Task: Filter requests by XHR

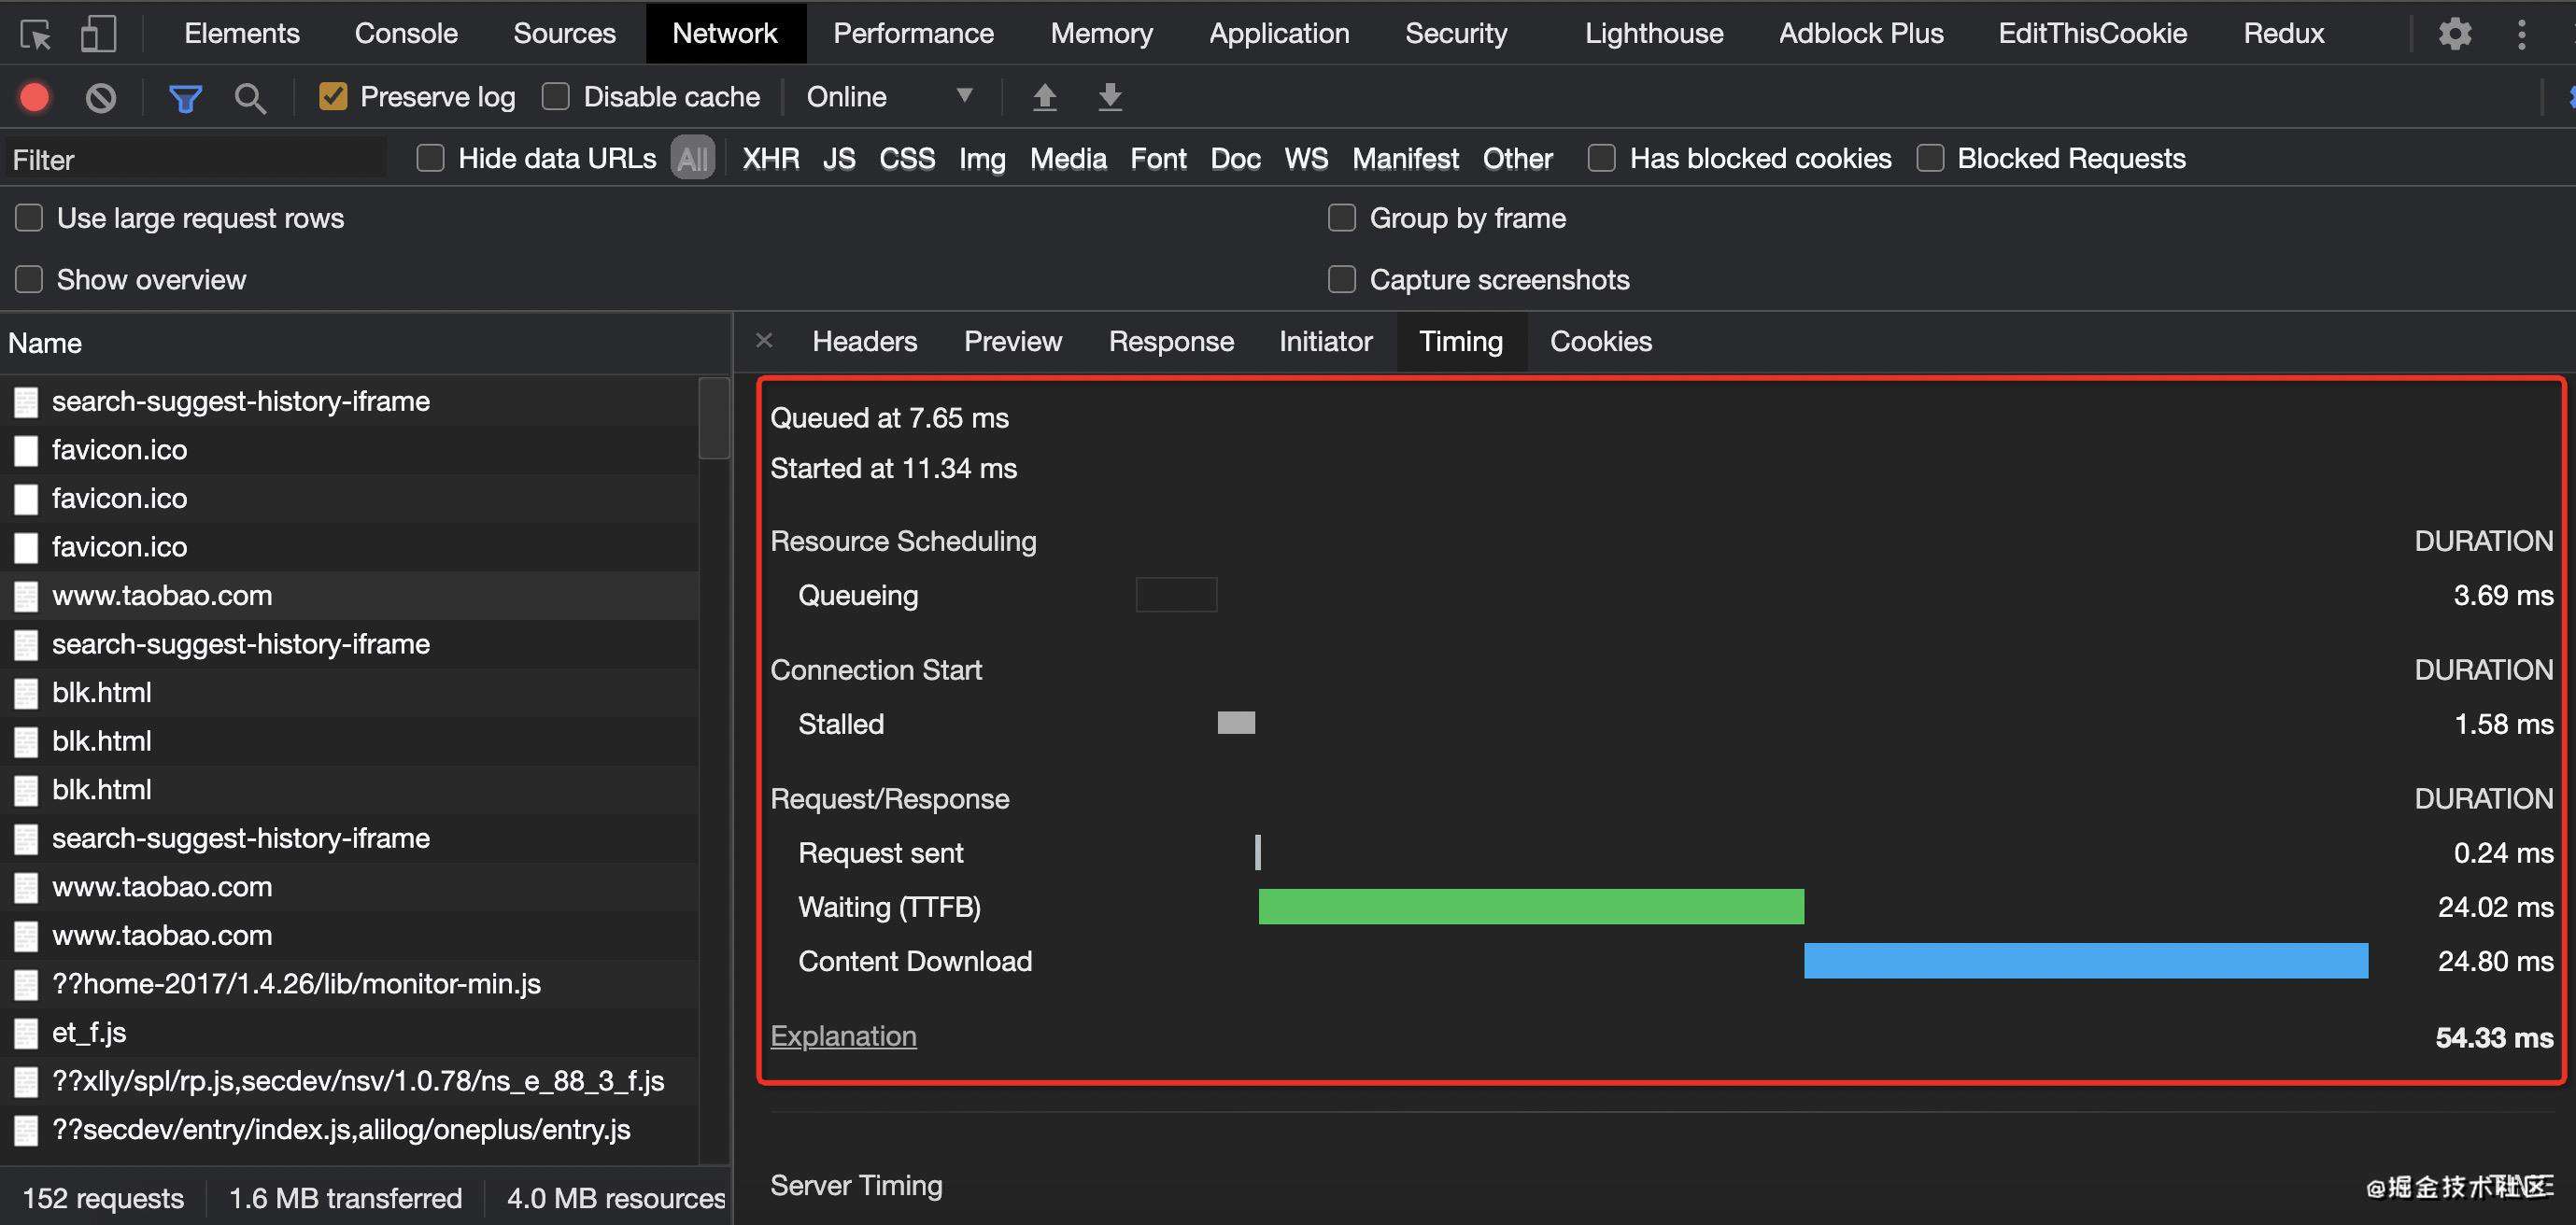Action: click(770, 158)
